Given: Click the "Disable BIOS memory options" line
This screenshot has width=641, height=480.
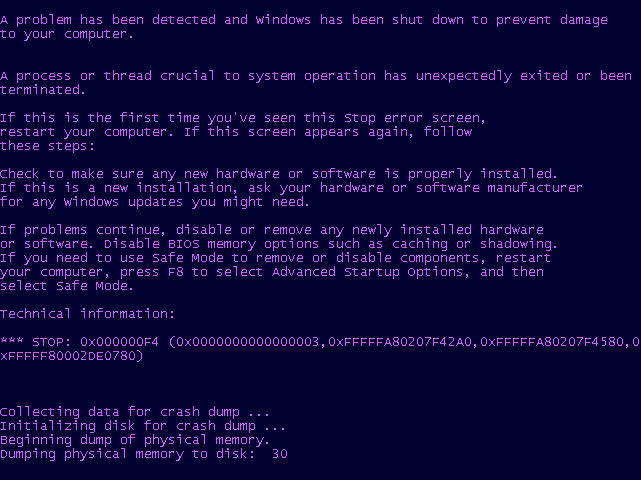Looking at the screenshot, I should (x=279, y=244).
